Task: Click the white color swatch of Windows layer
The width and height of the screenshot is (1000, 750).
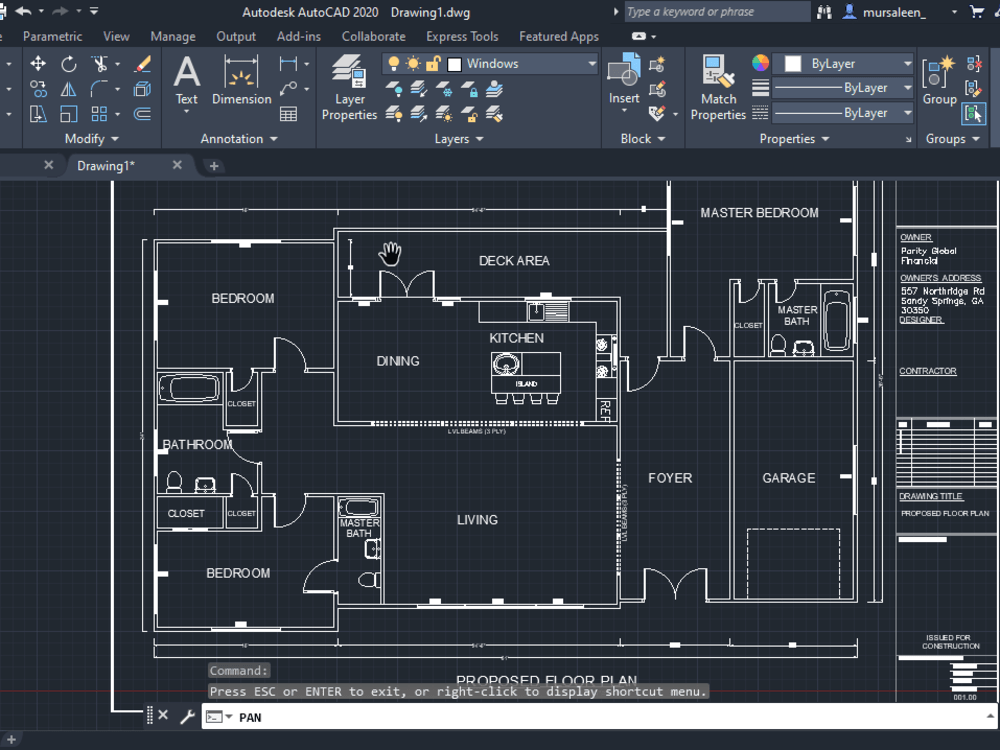Action: pos(454,64)
